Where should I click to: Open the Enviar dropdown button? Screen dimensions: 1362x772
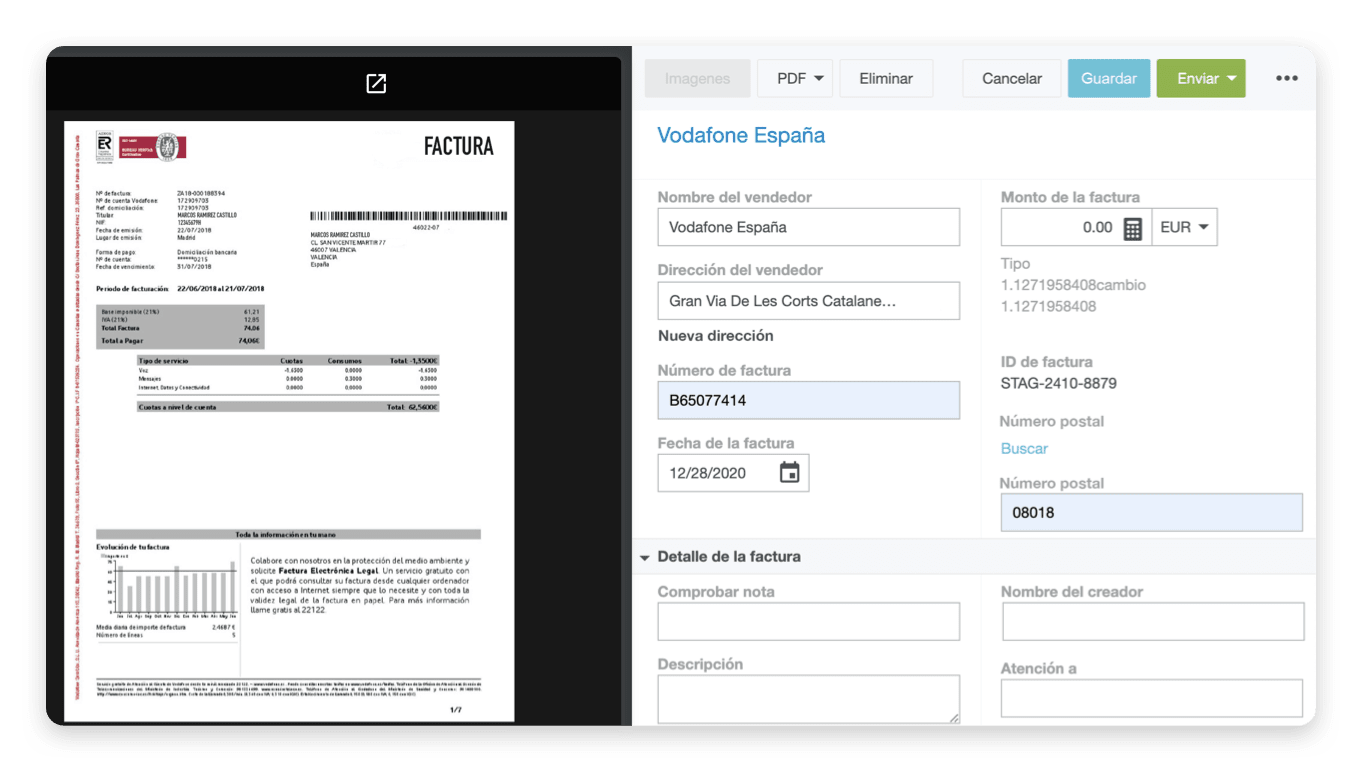click(x=1201, y=78)
